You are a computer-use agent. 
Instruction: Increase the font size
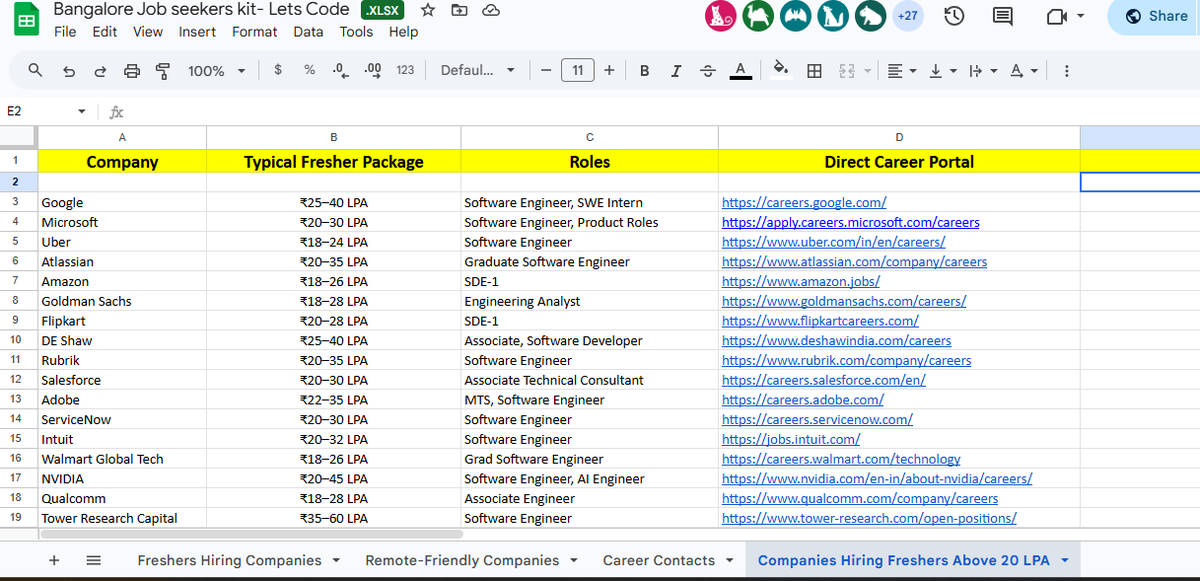coord(609,70)
